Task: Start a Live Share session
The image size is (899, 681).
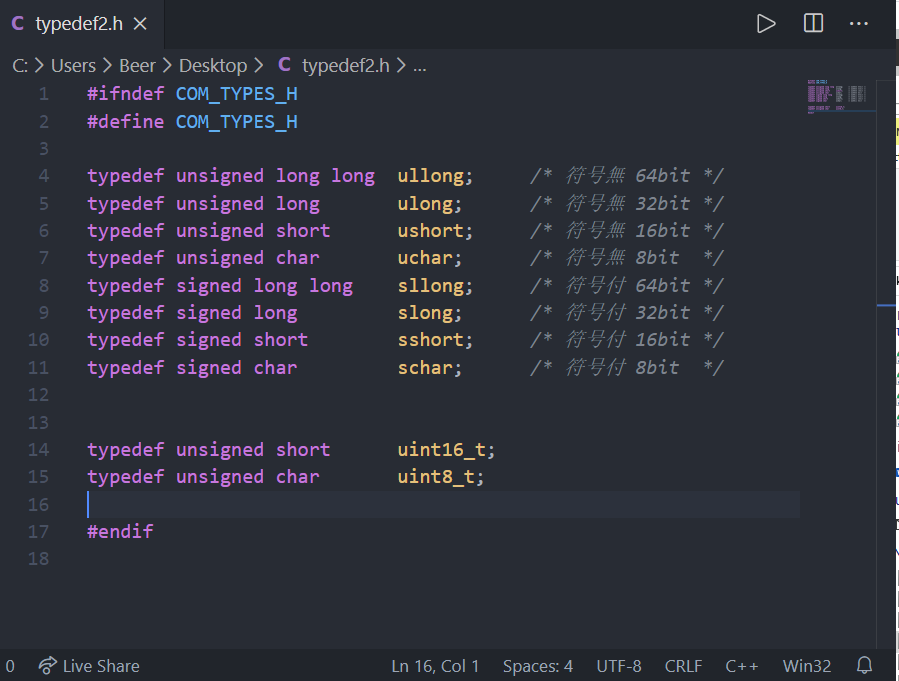Action: 89,666
